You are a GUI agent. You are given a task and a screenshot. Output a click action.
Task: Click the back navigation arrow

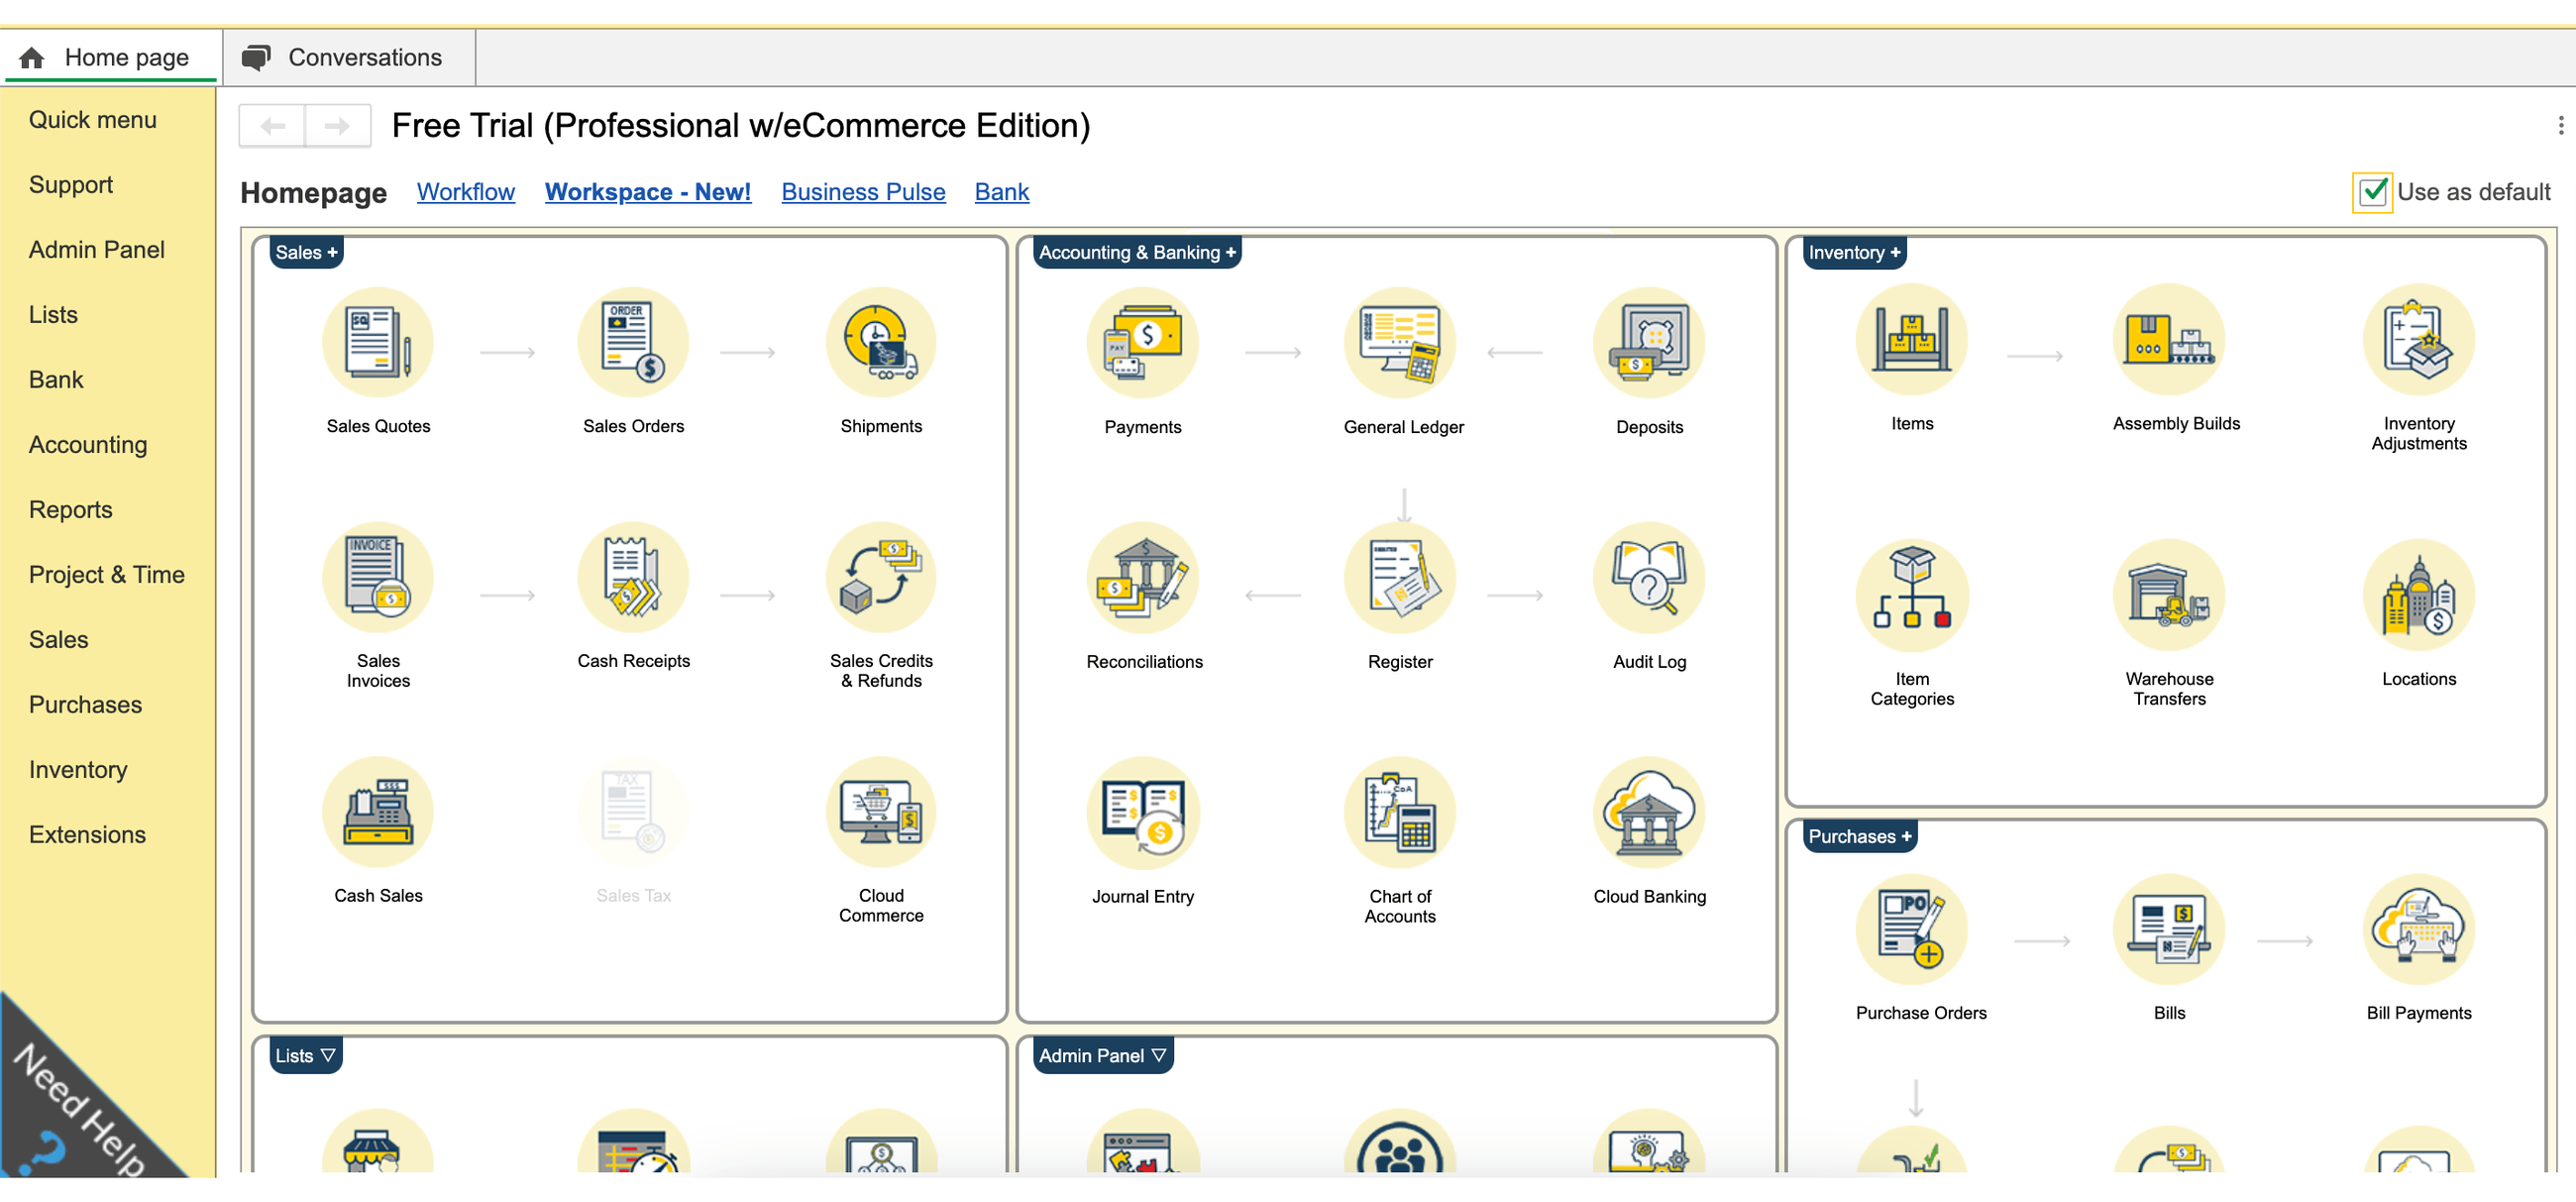click(x=271, y=125)
